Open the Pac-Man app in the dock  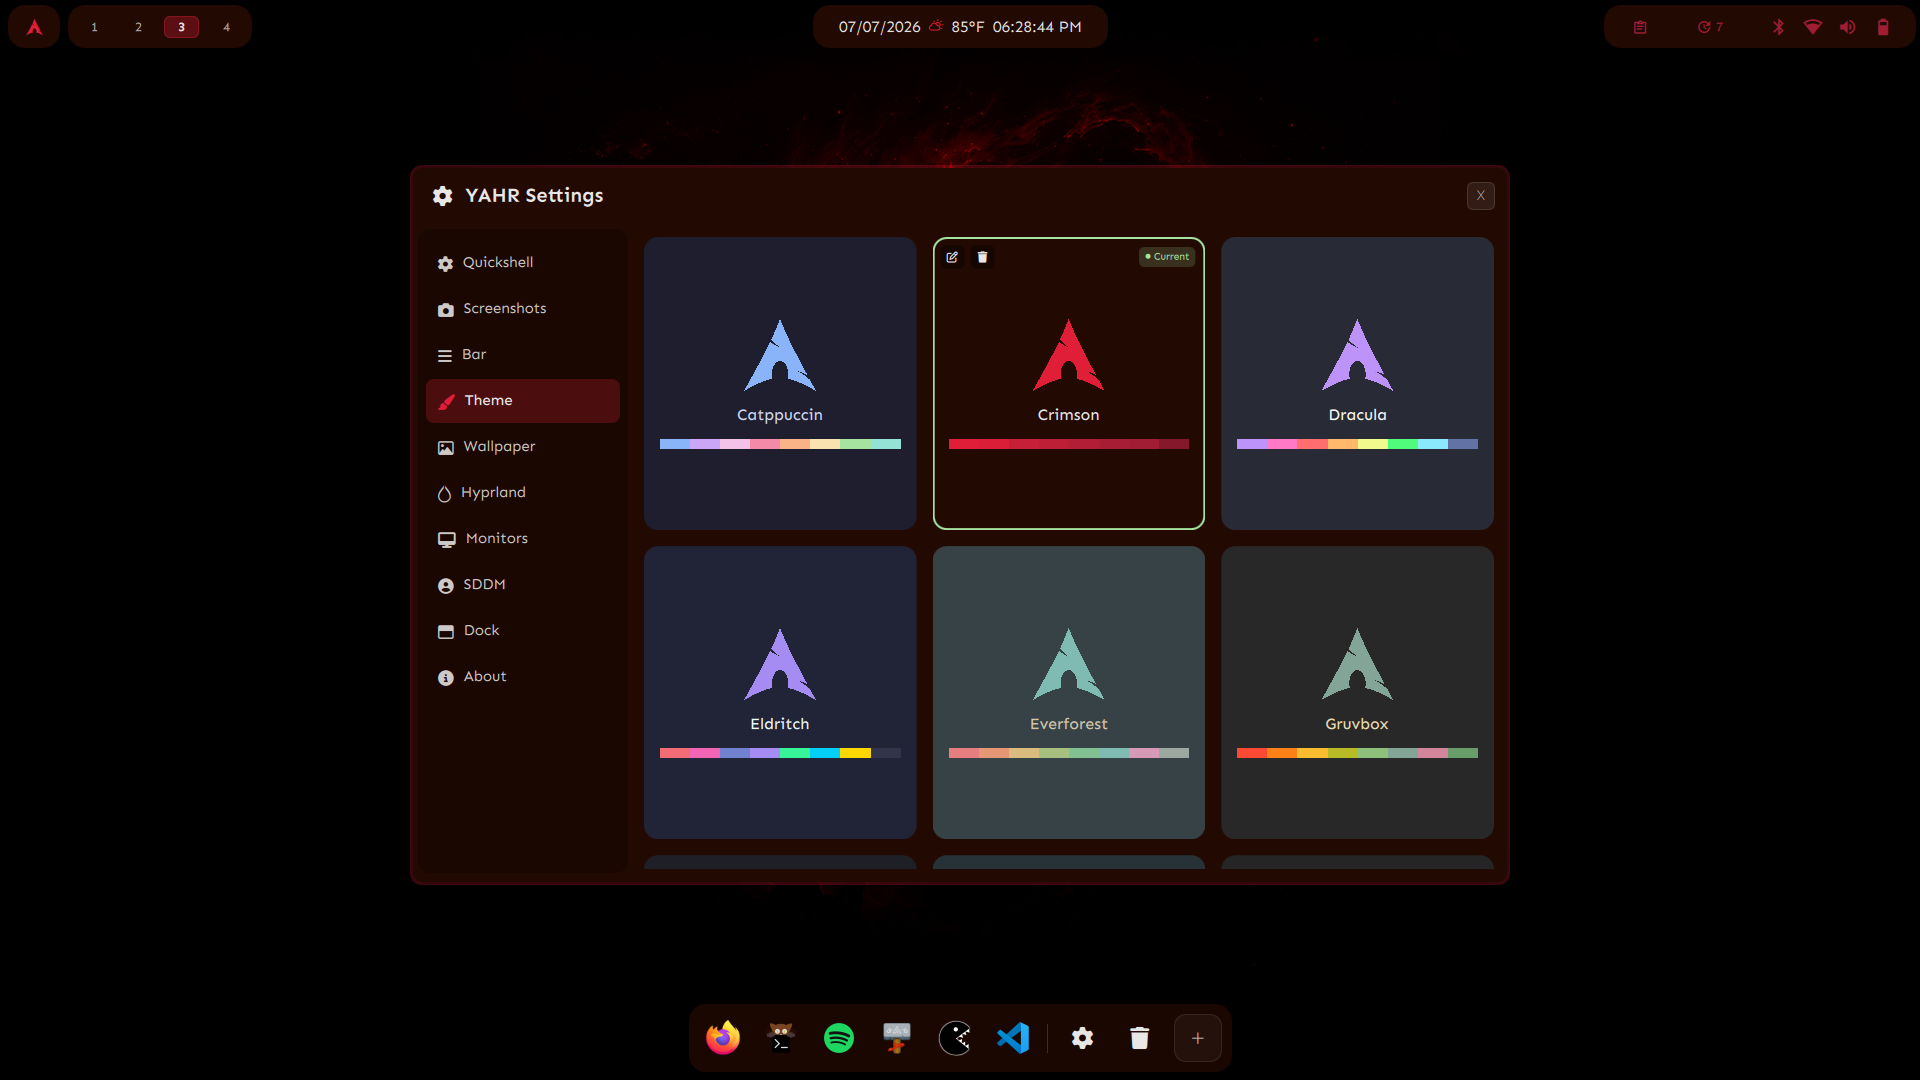point(955,1038)
